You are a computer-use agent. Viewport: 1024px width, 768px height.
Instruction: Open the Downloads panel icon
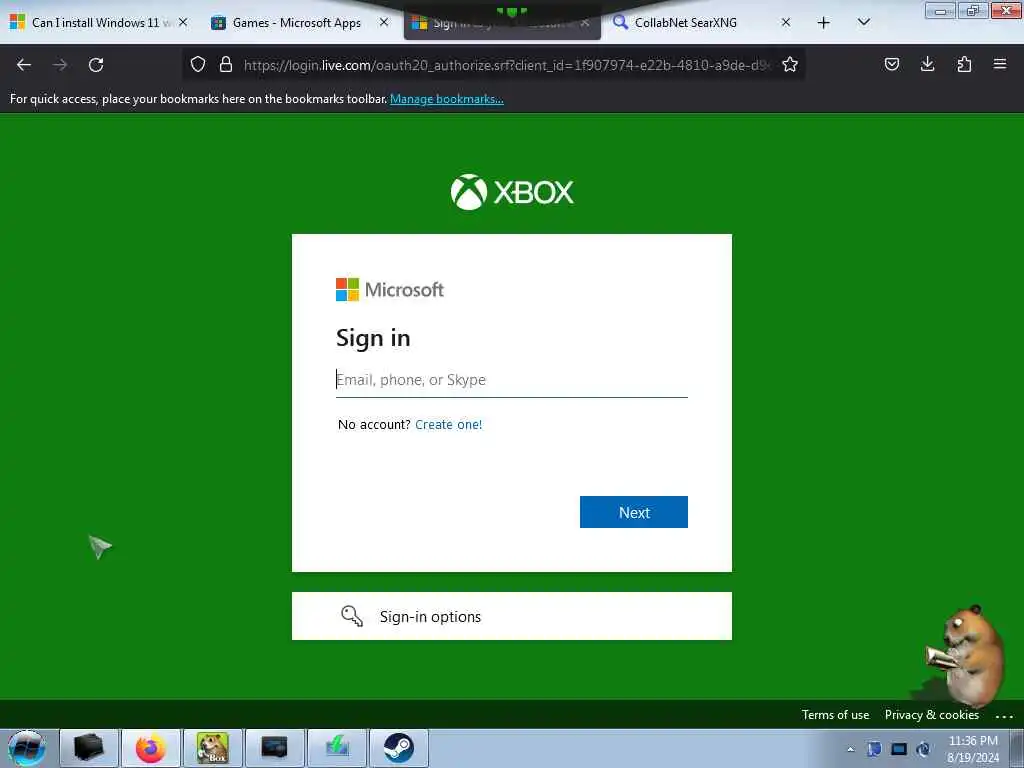point(927,64)
